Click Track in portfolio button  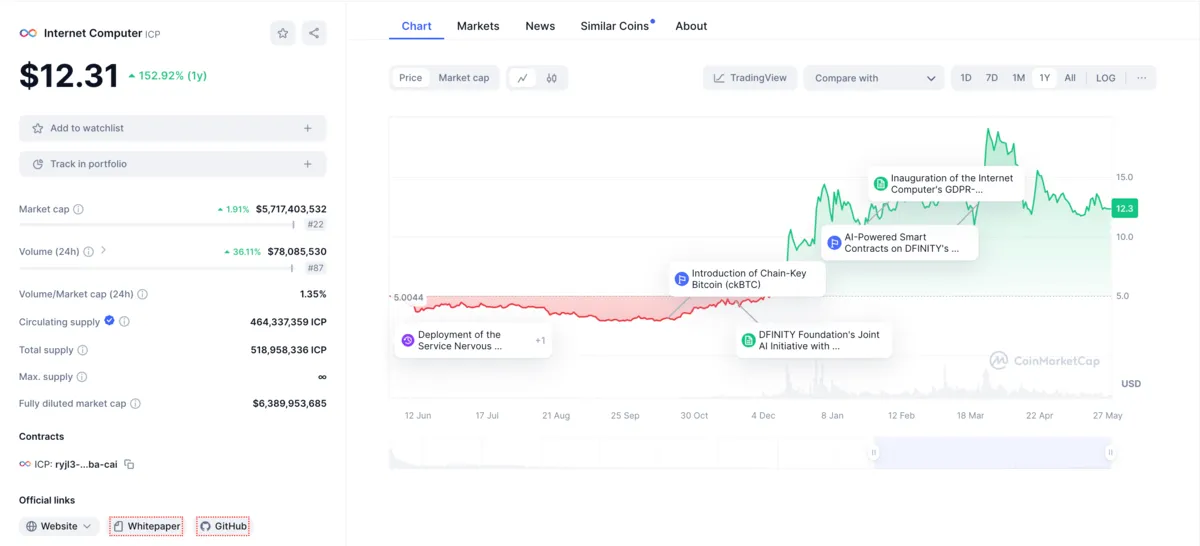[x=172, y=164]
